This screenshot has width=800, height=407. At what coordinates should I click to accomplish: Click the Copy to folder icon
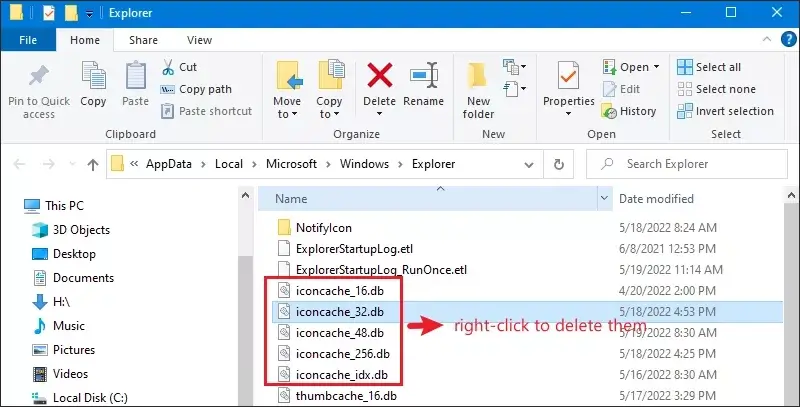point(331,75)
